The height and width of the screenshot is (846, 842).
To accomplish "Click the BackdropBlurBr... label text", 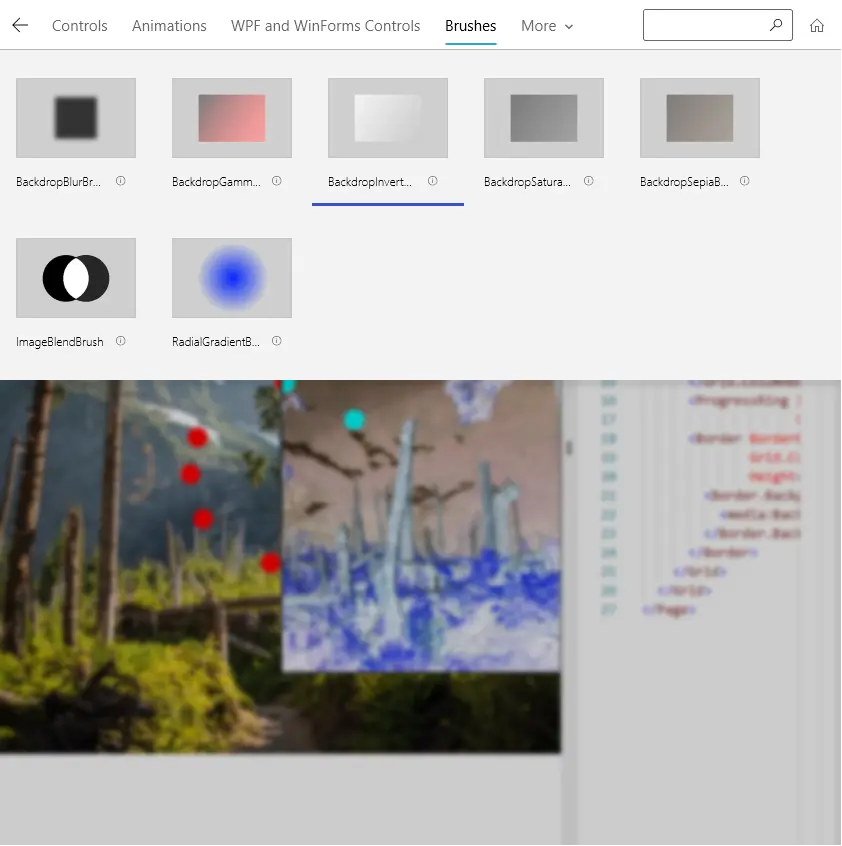I will point(58,182).
